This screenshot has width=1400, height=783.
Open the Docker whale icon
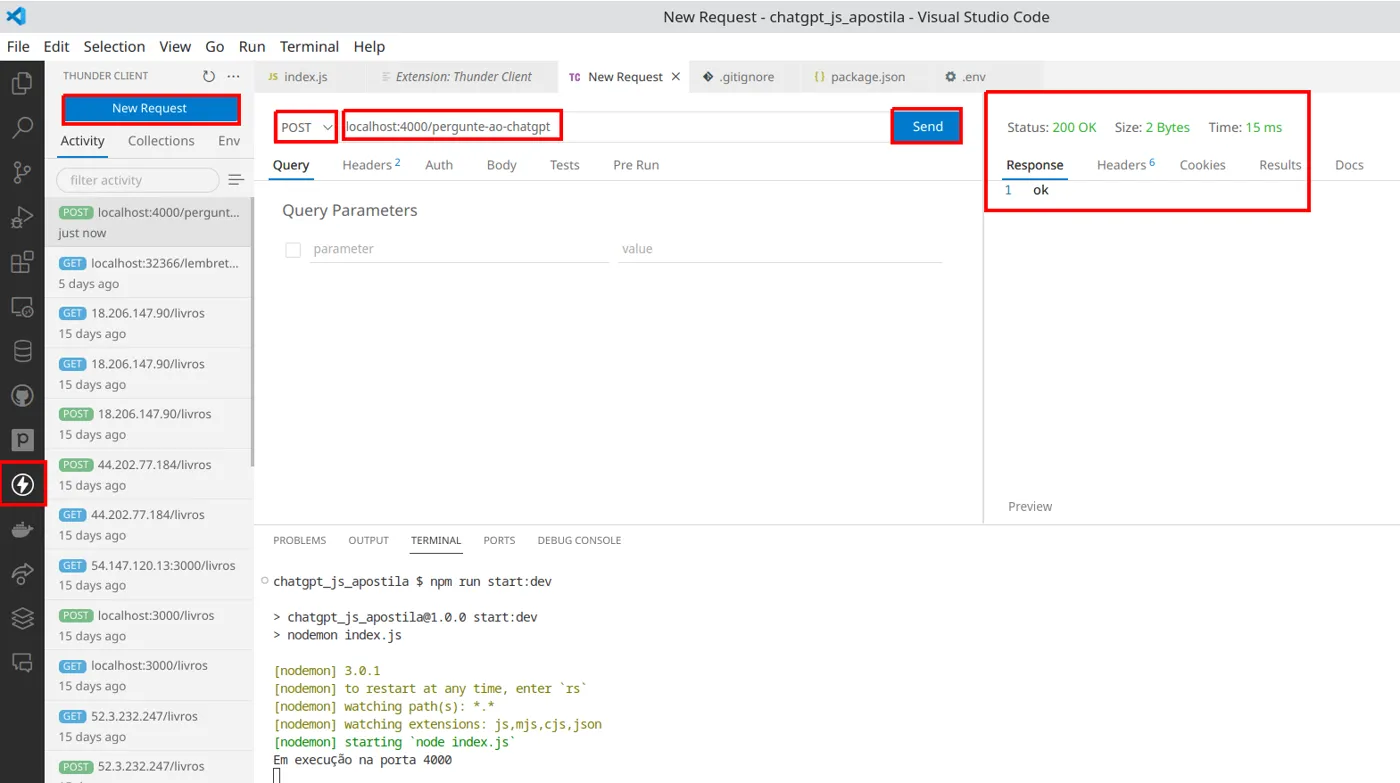22,530
